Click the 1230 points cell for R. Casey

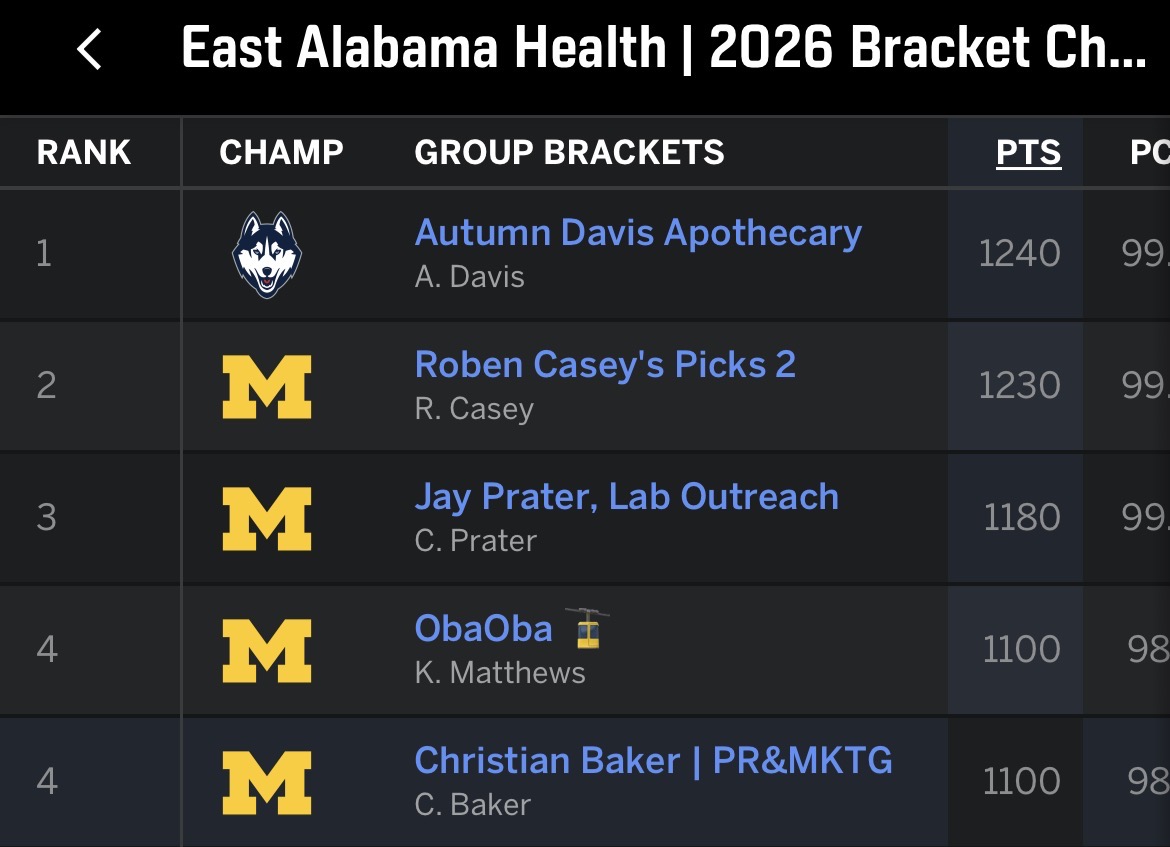point(1019,386)
